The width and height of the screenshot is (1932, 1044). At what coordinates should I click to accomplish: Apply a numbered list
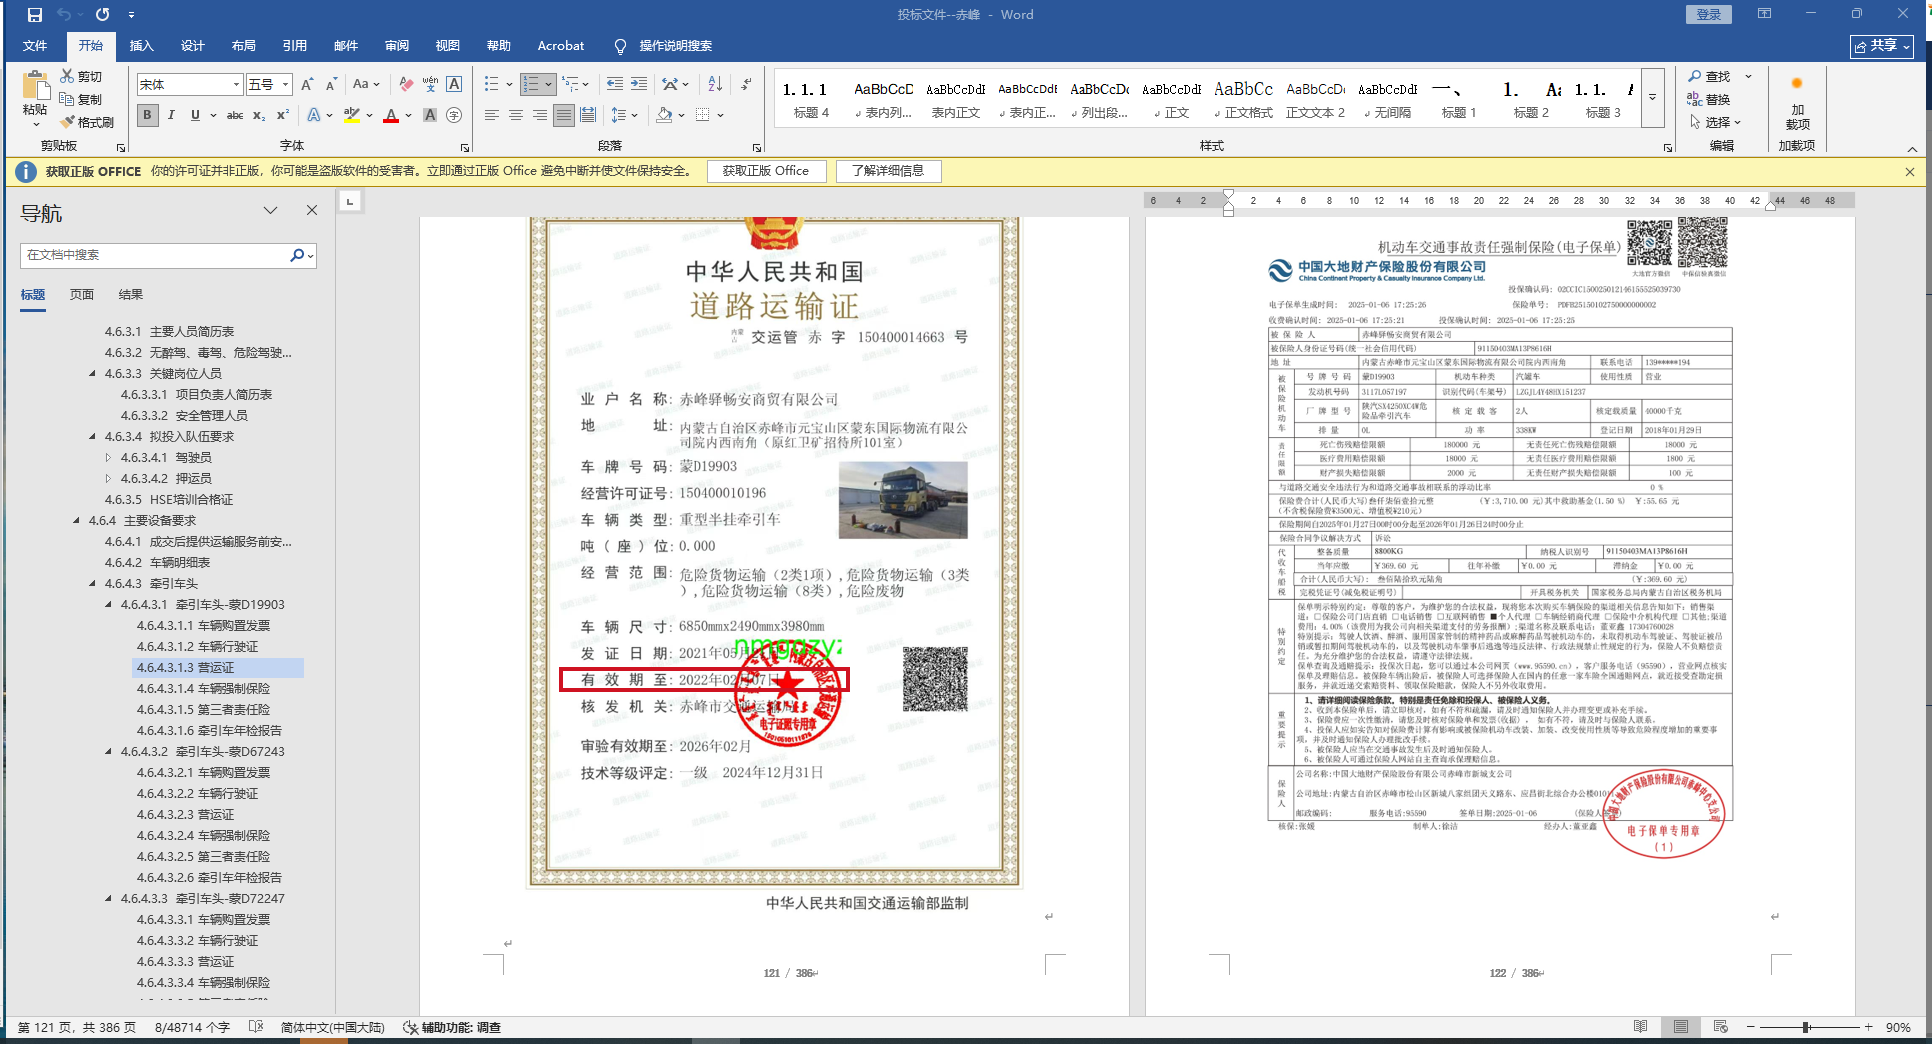click(x=531, y=84)
